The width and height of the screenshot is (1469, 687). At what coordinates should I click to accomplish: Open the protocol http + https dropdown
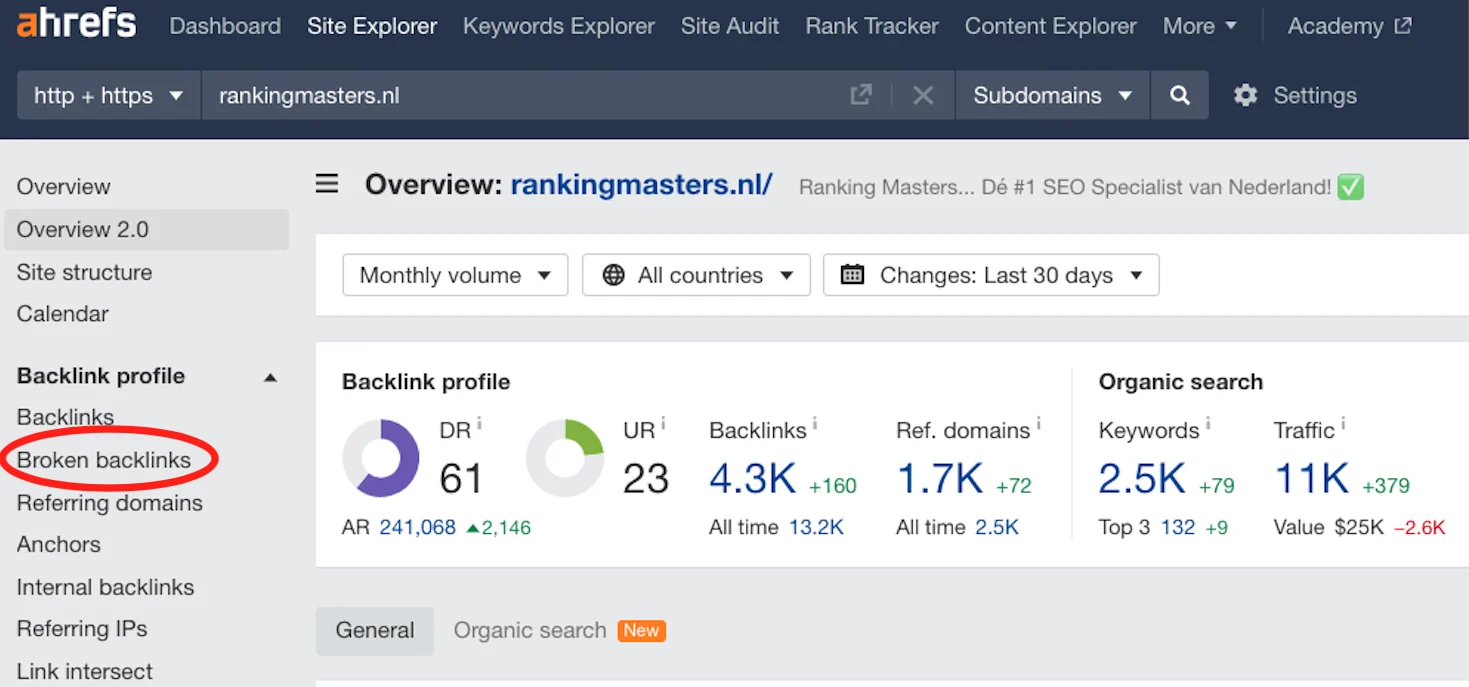click(x=109, y=95)
